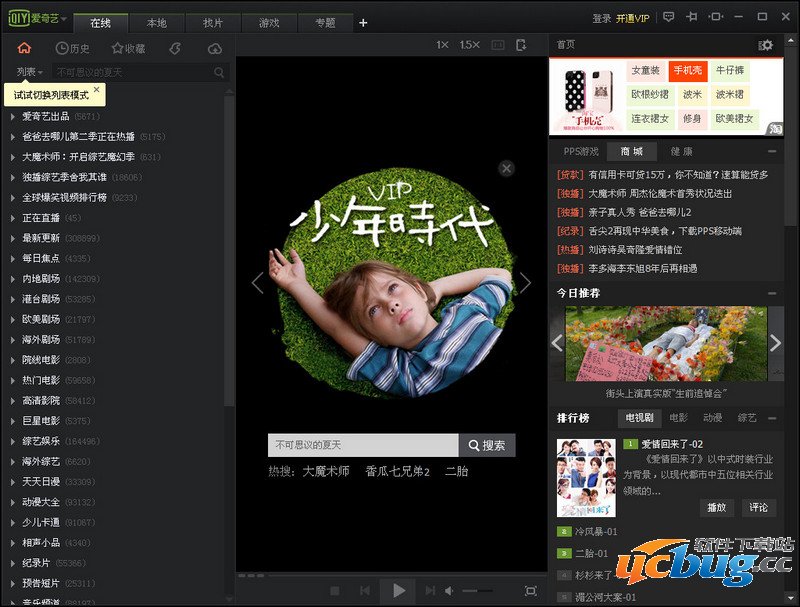Open settings gear in right panel header
This screenshot has width=800, height=607.
pos(765,45)
